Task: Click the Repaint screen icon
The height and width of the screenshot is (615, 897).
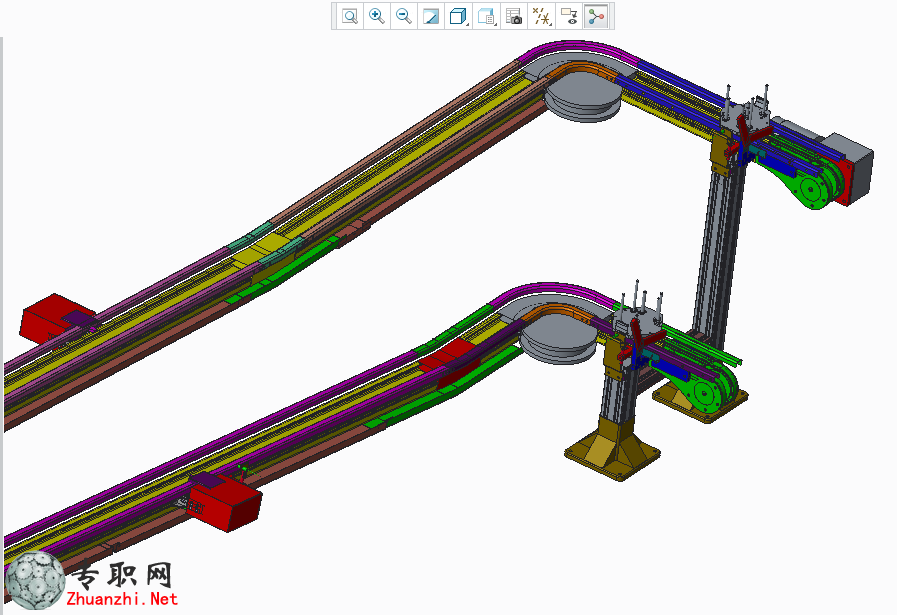Action: tap(431, 16)
